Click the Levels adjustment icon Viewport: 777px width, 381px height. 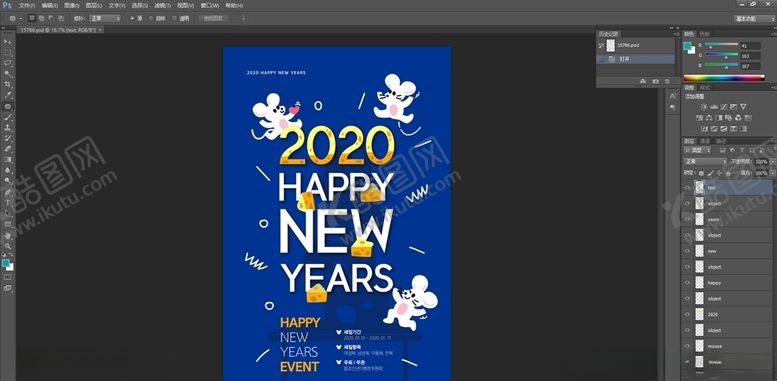[714, 107]
